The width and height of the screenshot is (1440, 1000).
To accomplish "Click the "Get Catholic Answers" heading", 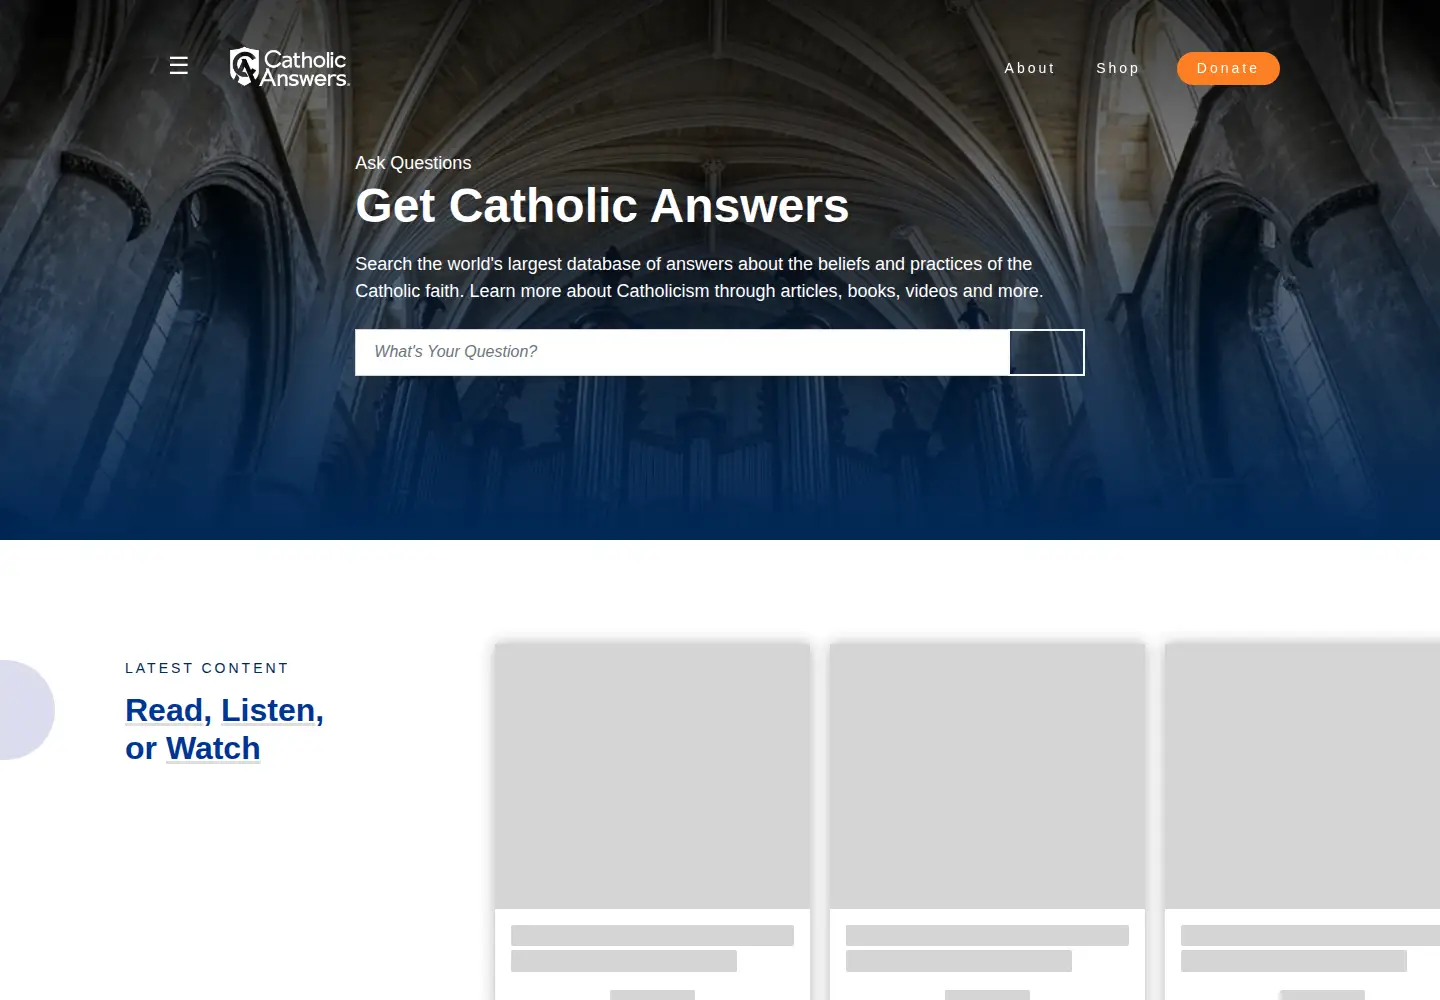I will coord(602,206).
